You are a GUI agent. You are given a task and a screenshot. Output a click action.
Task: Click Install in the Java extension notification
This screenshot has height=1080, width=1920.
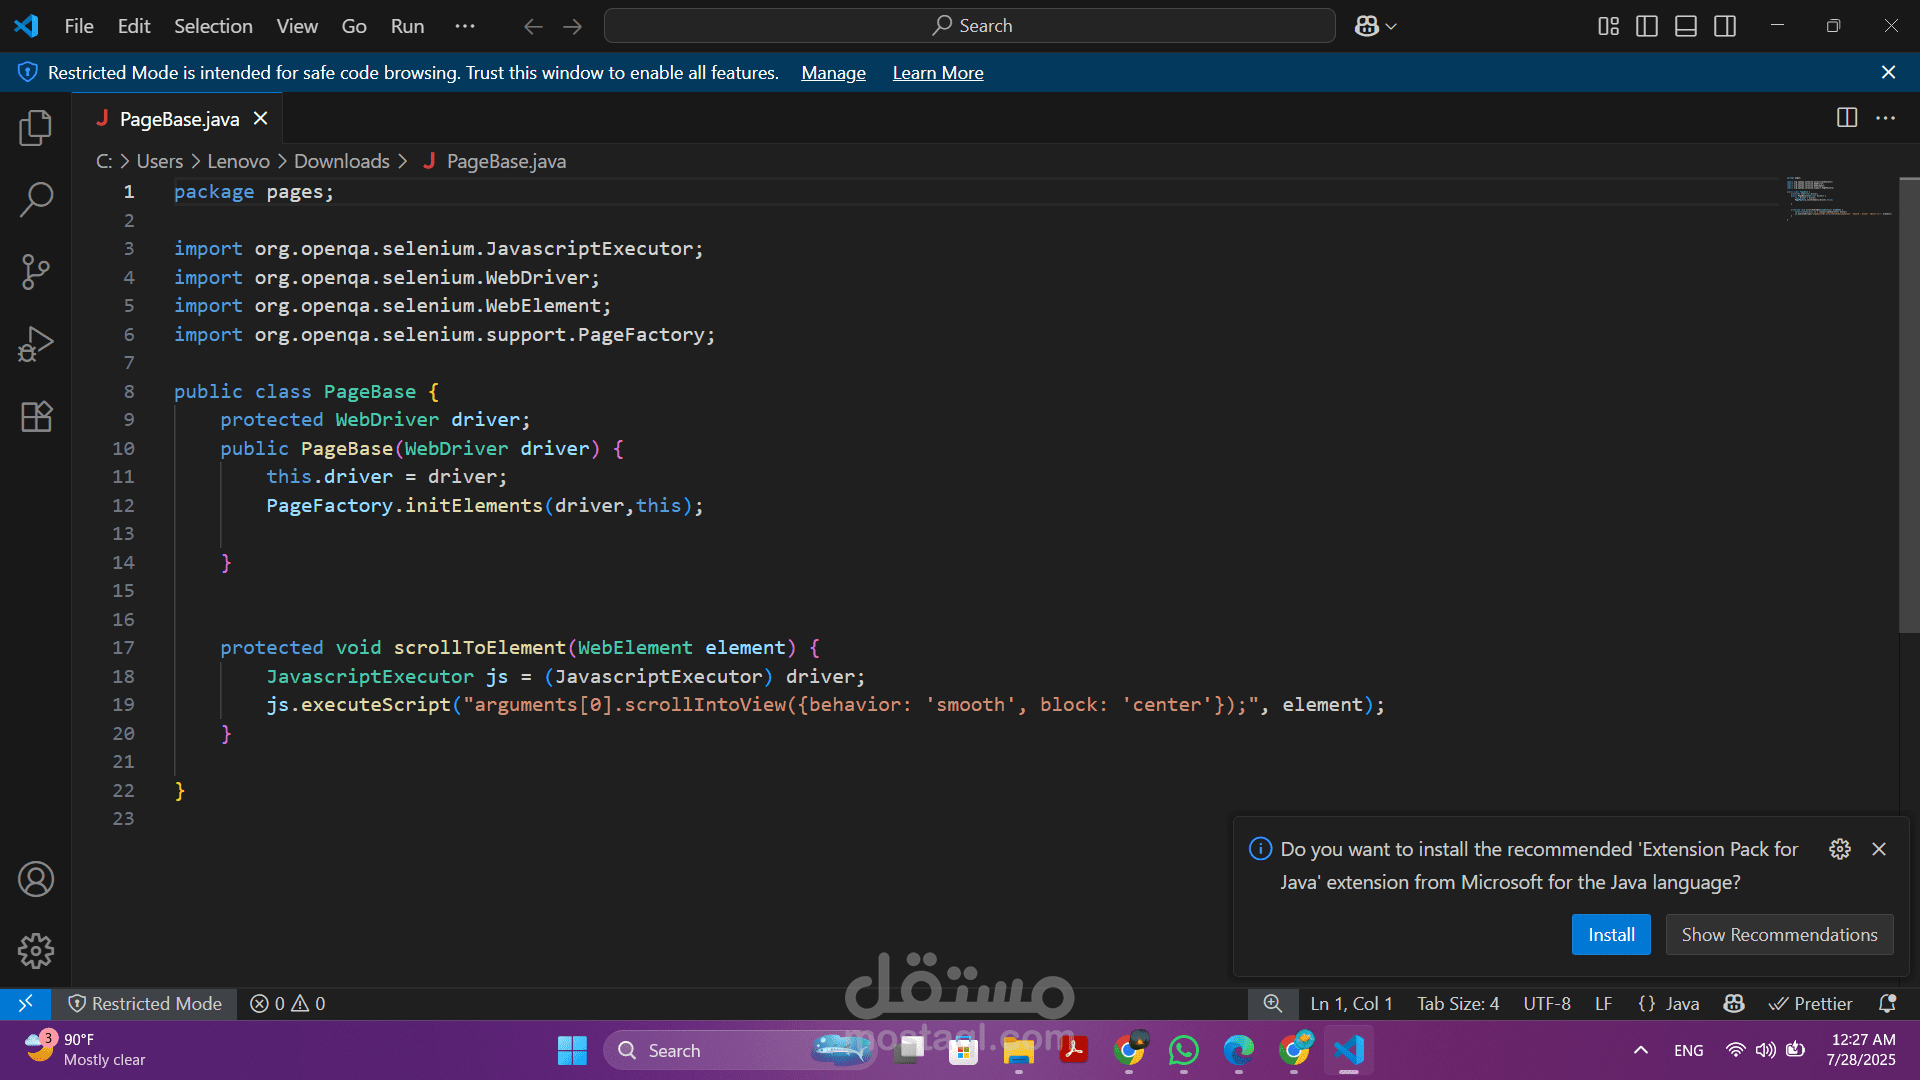pos(1610,934)
